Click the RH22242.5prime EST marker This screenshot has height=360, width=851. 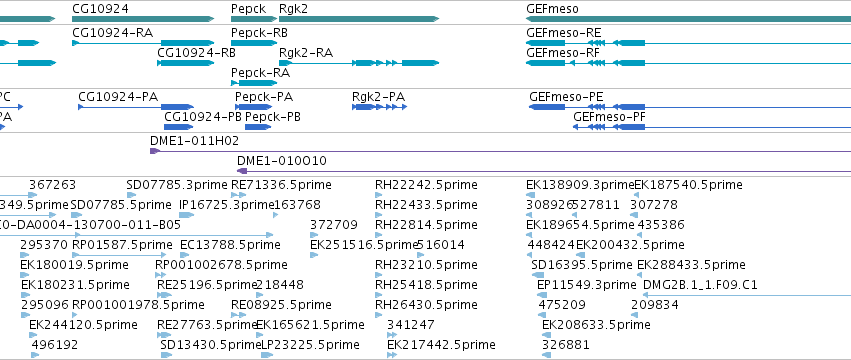(x=378, y=195)
